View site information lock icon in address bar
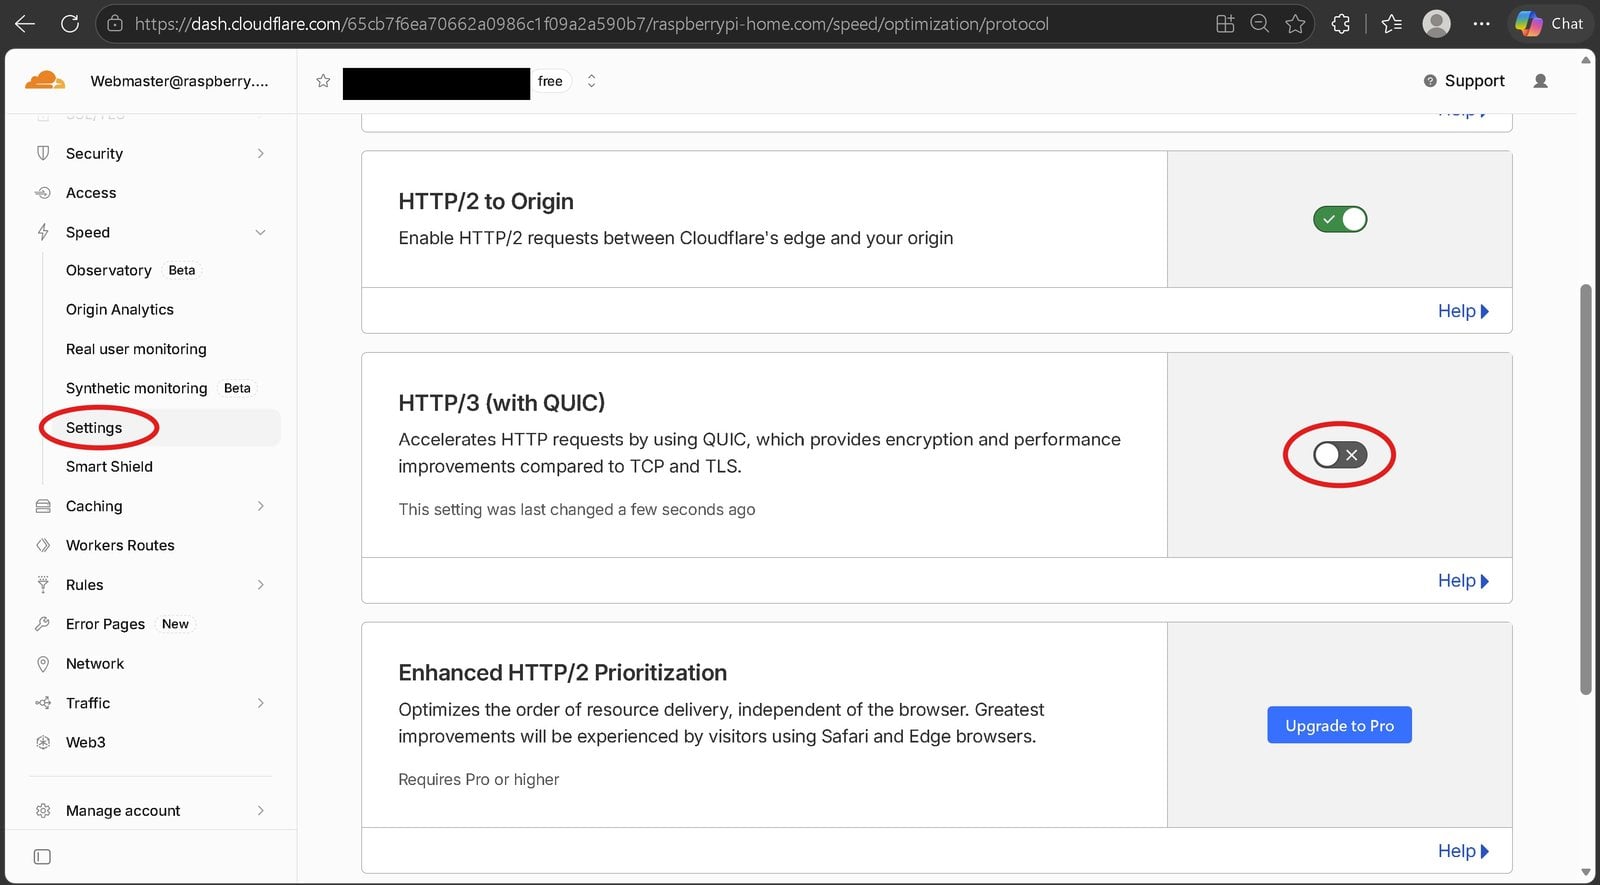 tap(115, 23)
